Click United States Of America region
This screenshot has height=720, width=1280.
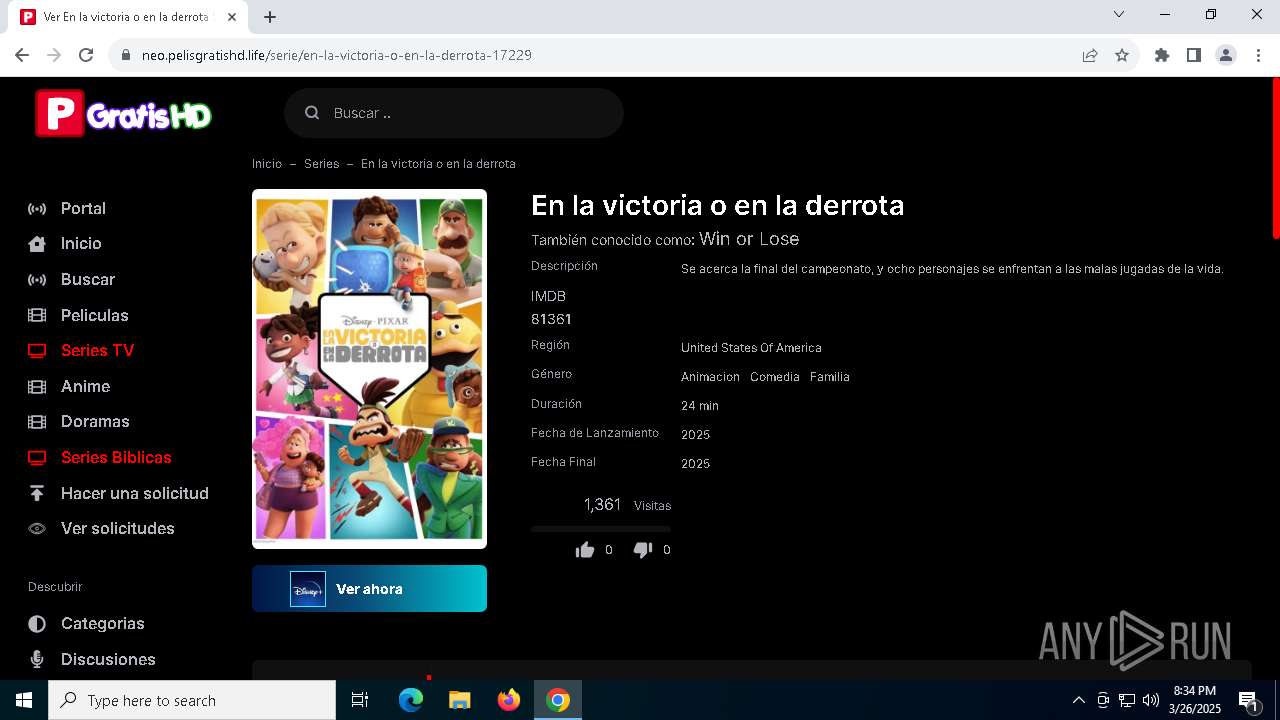pos(751,348)
